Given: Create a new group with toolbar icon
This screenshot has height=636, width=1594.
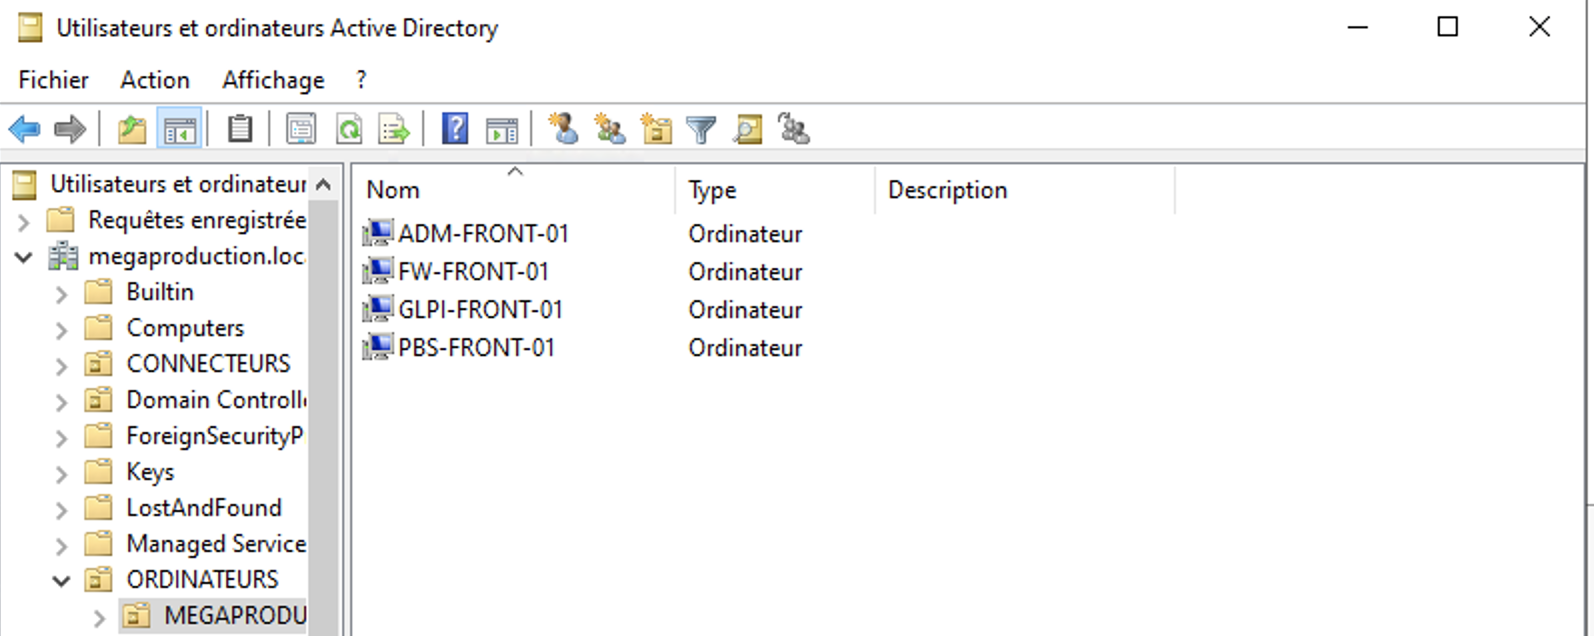Looking at the screenshot, I should tap(610, 129).
